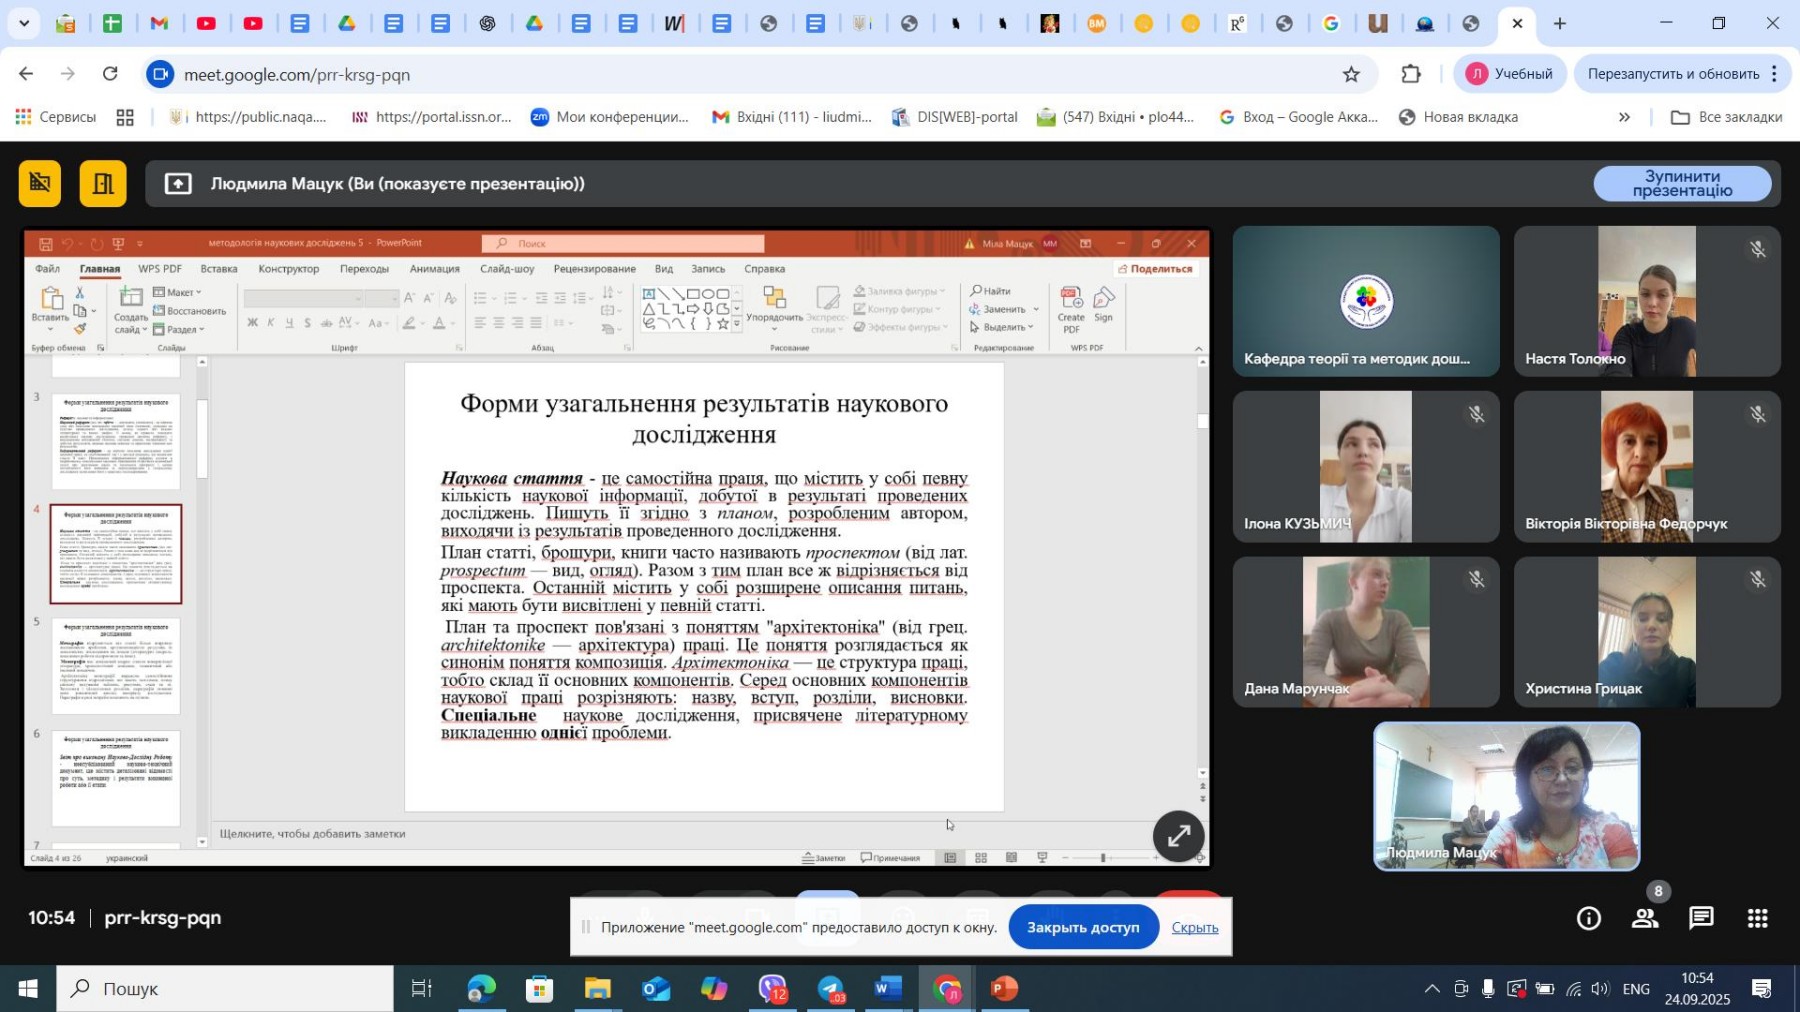Select slide 5 thumbnail in slide panel

pyautogui.click(x=116, y=666)
